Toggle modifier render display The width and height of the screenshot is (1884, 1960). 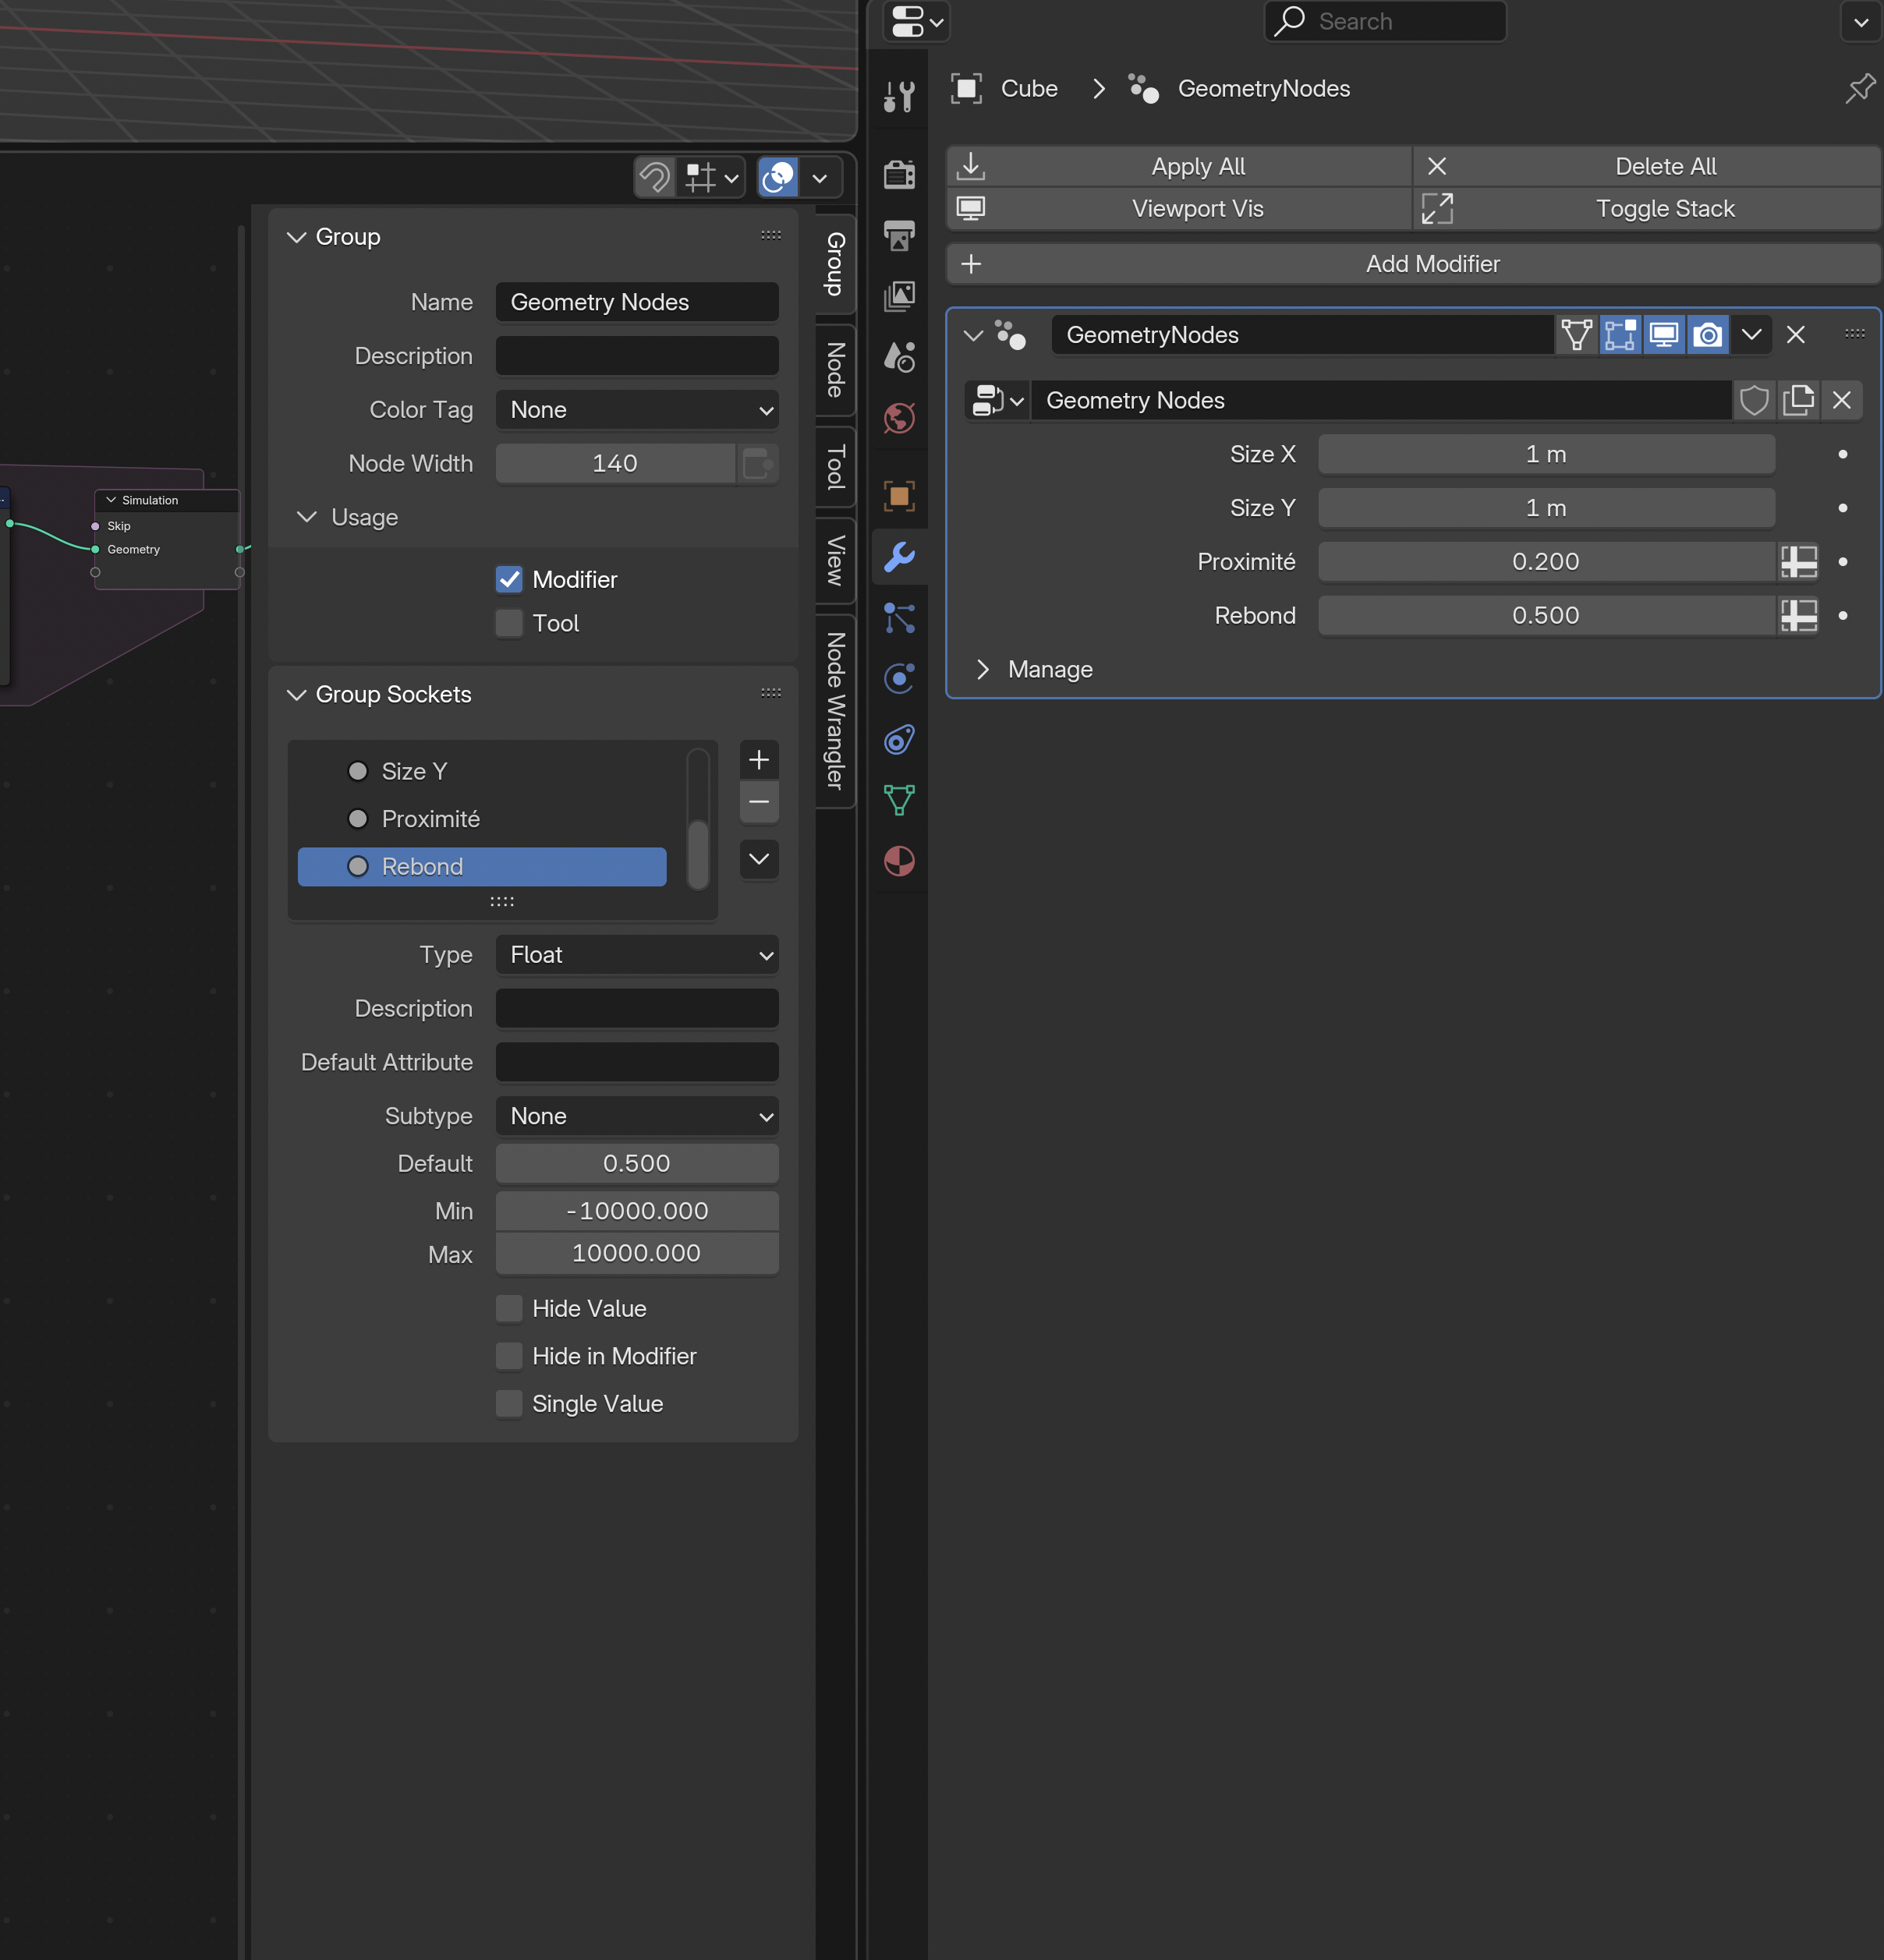tap(1708, 335)
